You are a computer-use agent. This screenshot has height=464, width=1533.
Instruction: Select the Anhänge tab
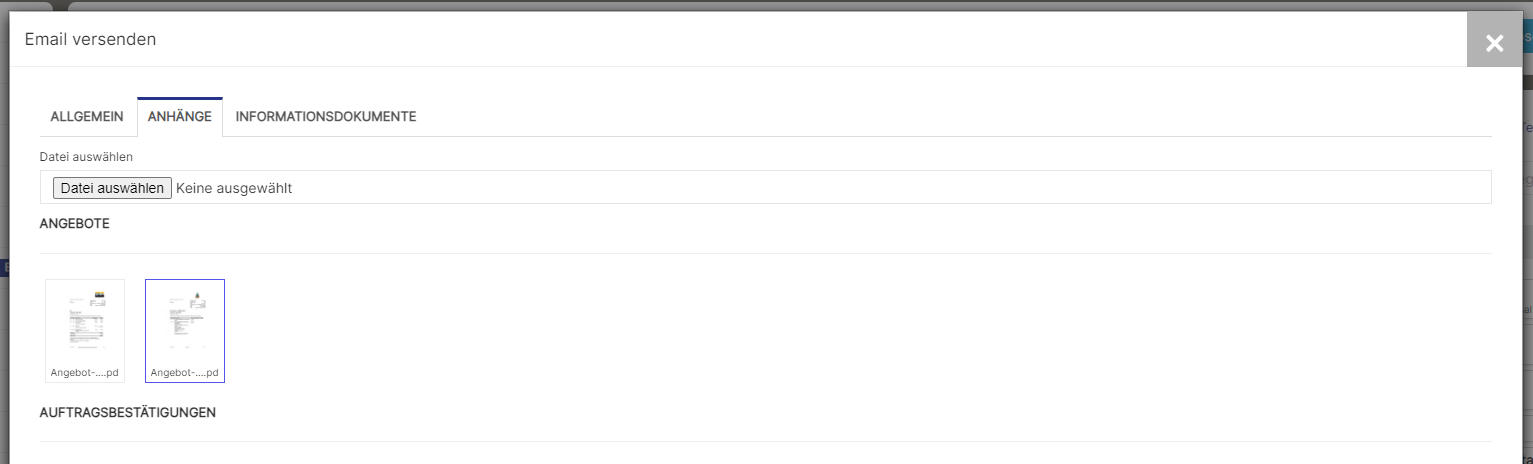coord(180,117)
